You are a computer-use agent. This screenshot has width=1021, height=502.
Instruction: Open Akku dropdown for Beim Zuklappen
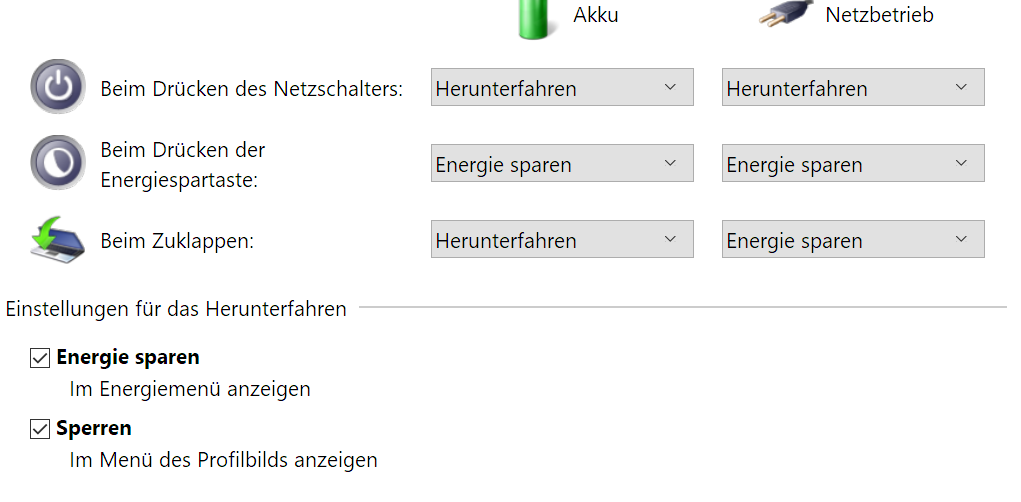tap(561, 240)
